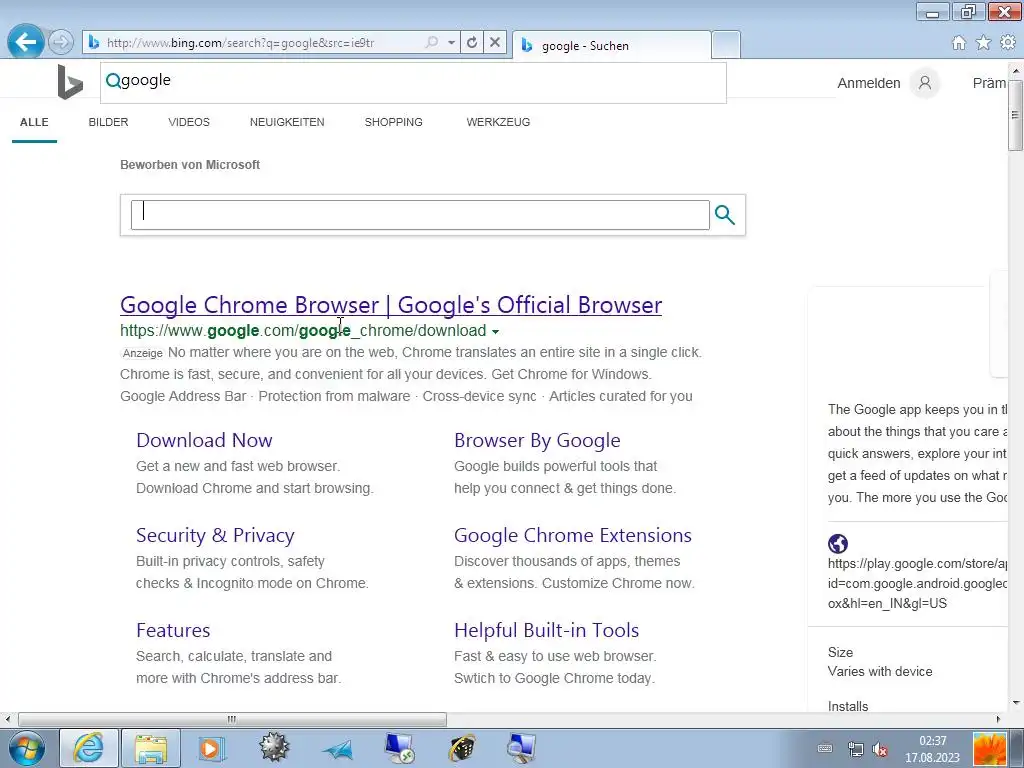Viewport: 1024px width, 768px height.
Task: Open the Helpful Built-in Tools link
Action: [x=547, y=630]
